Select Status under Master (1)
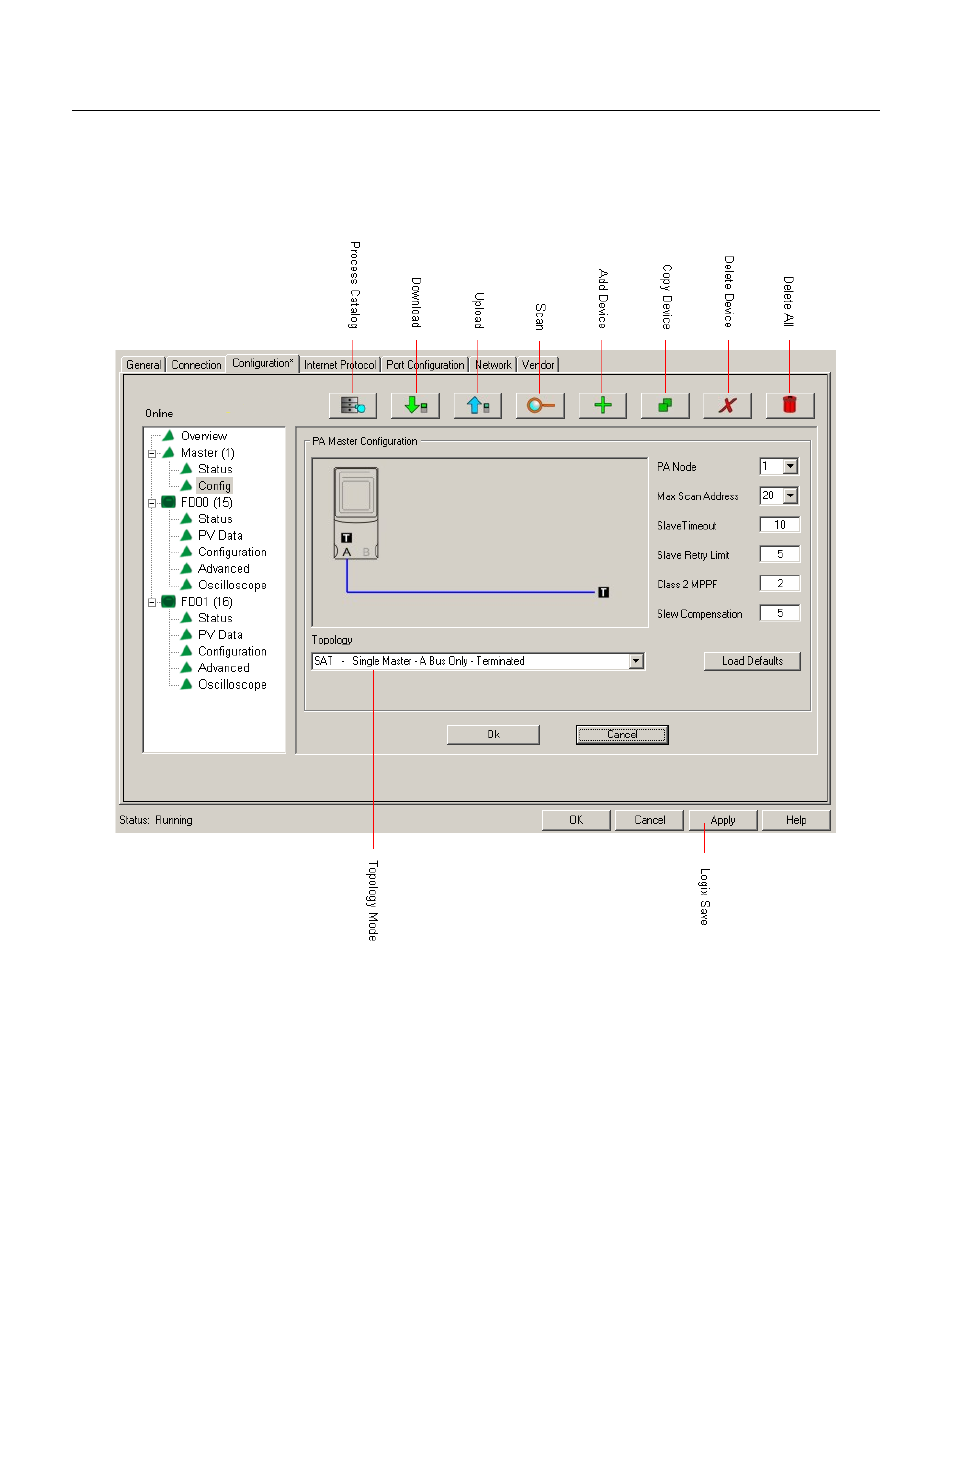 pos(215,469)
